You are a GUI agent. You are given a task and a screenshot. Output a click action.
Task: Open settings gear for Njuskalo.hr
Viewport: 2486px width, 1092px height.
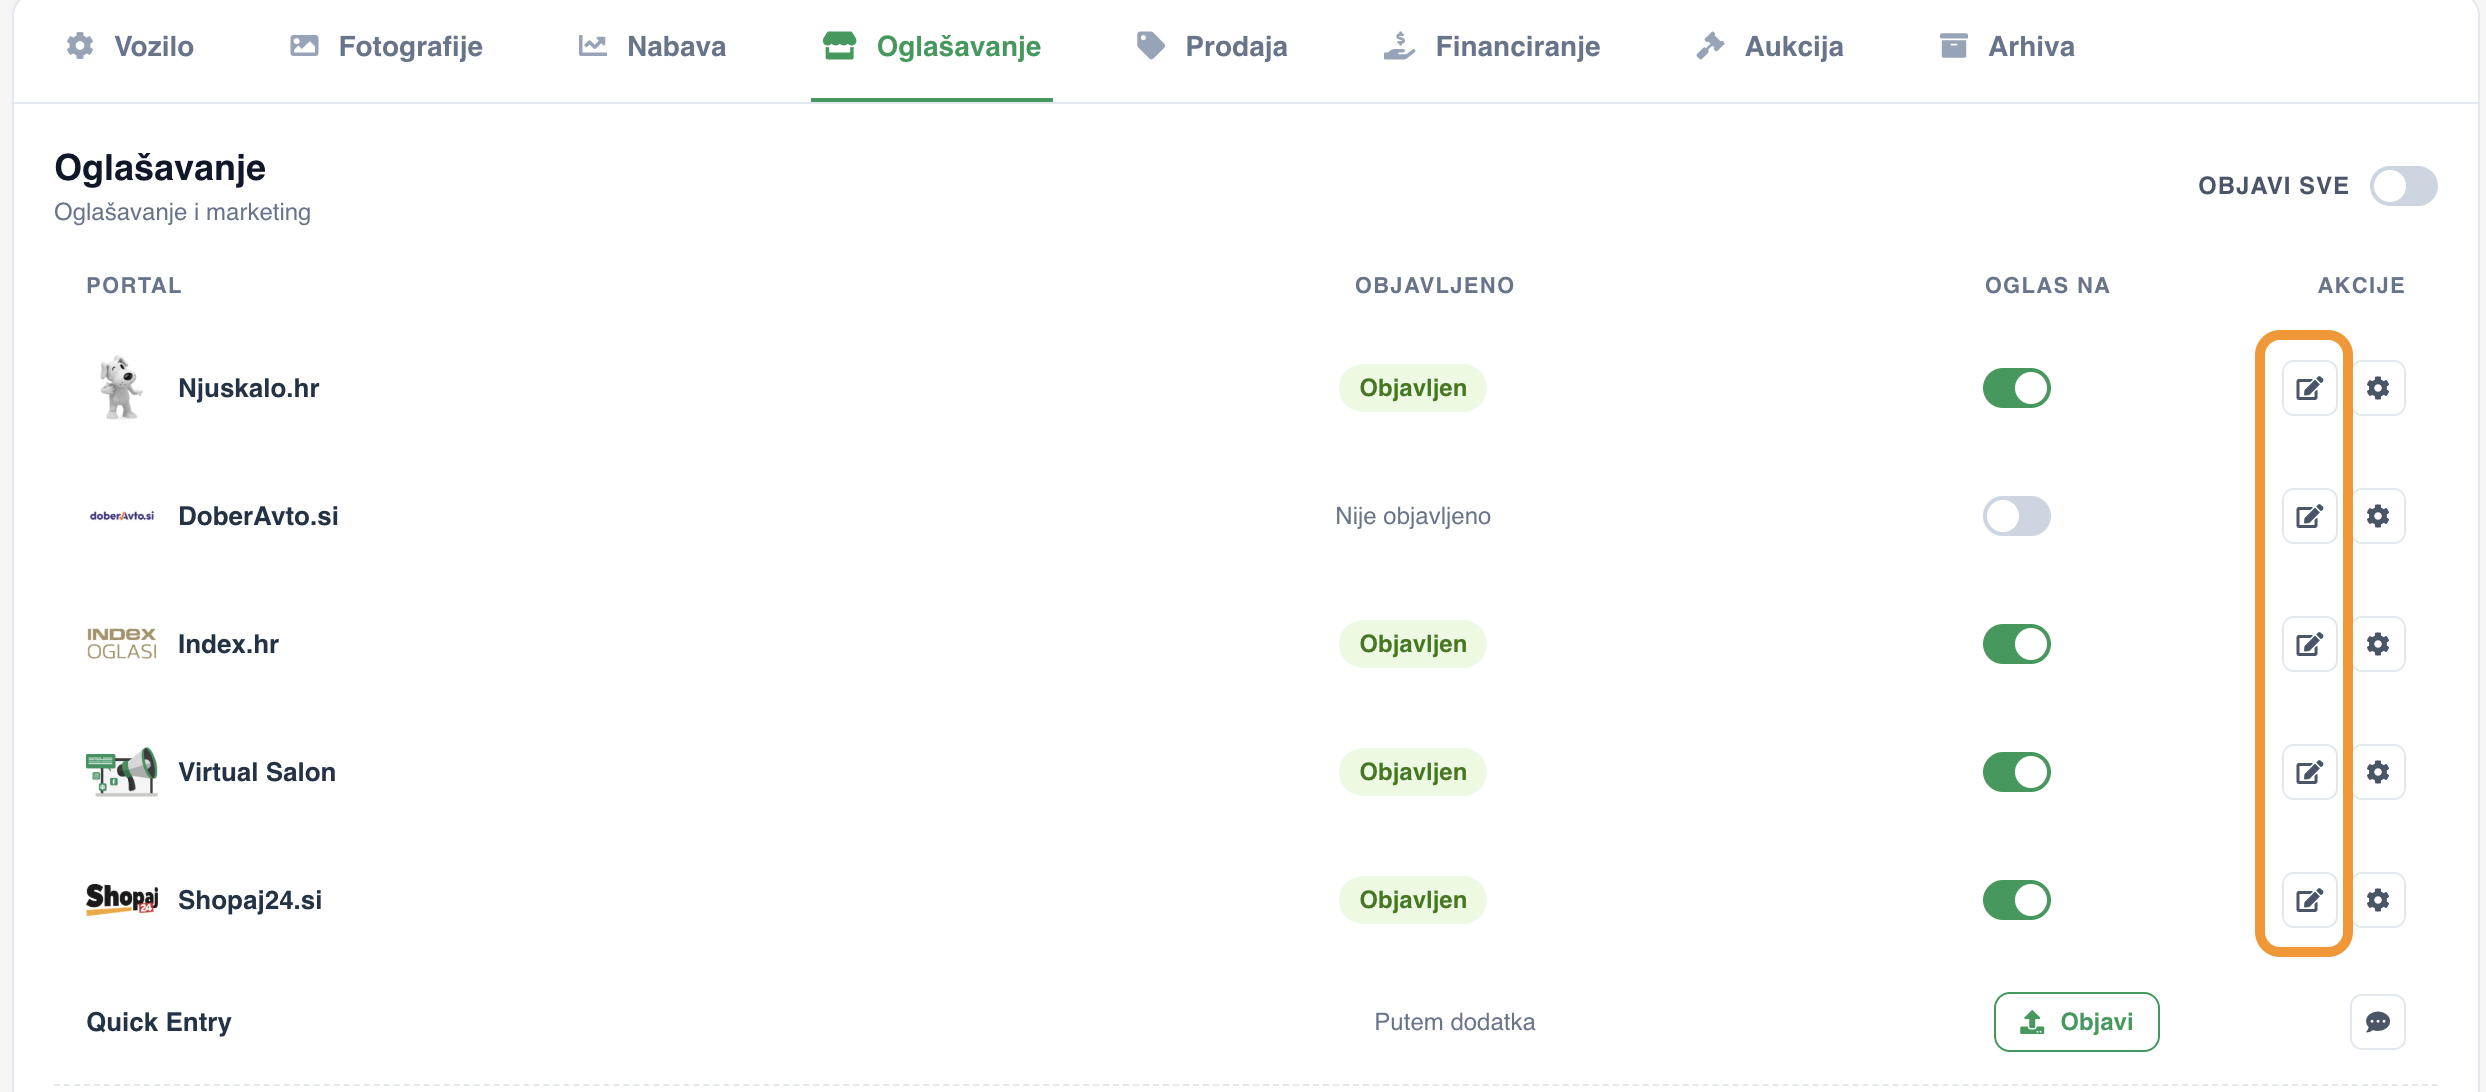pyautogui.click(x=2378, y=388)
